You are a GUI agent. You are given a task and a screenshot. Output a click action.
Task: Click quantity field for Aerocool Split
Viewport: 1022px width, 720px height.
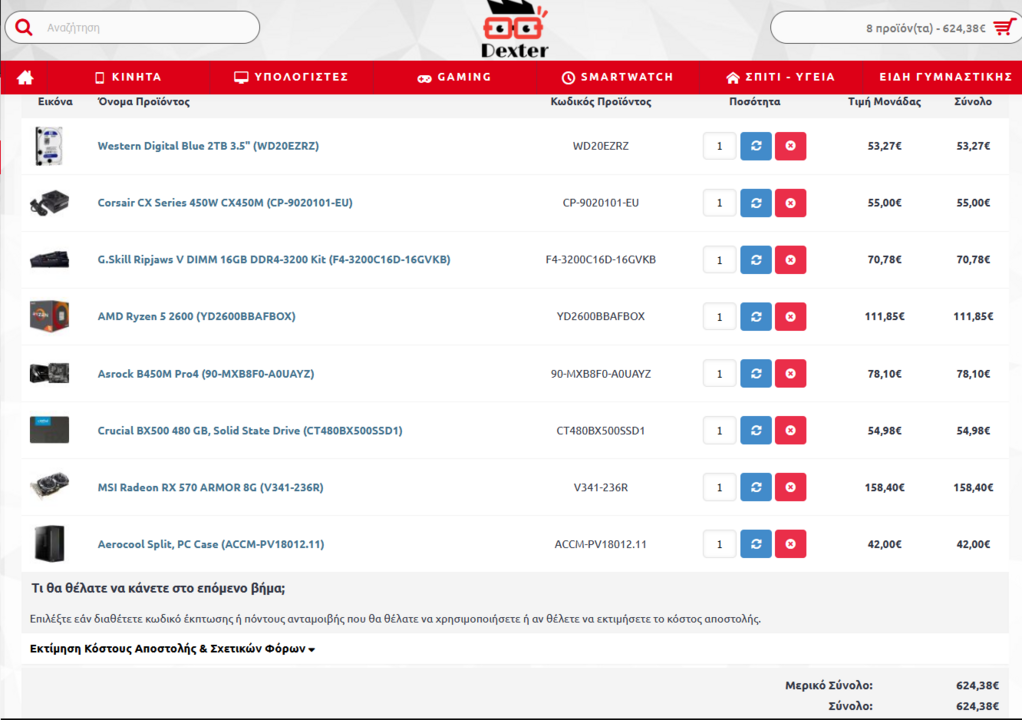(x=720, y=543)
